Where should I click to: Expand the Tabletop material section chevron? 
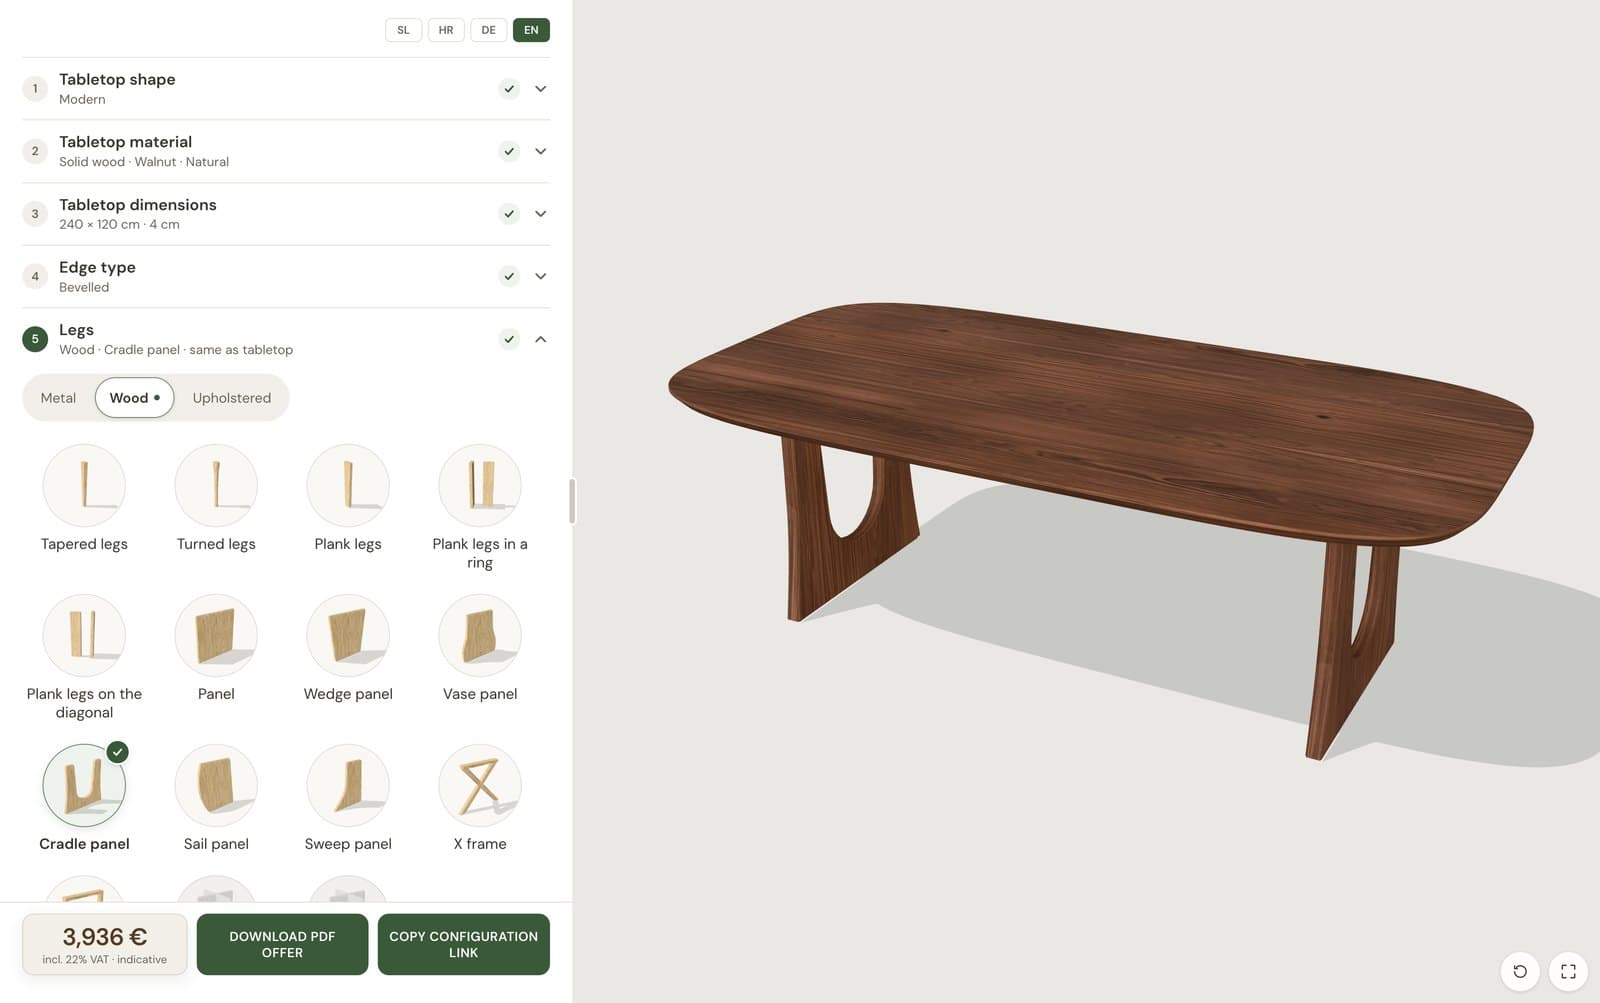(541, 151)
